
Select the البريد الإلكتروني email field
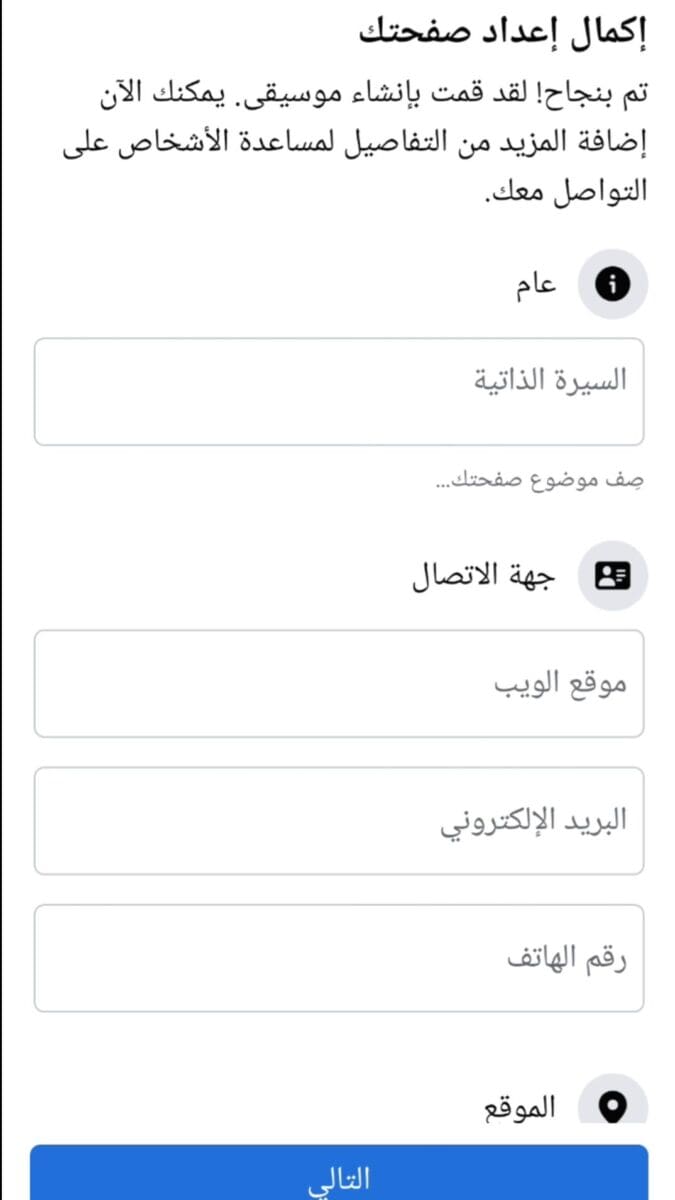point(339,821)
